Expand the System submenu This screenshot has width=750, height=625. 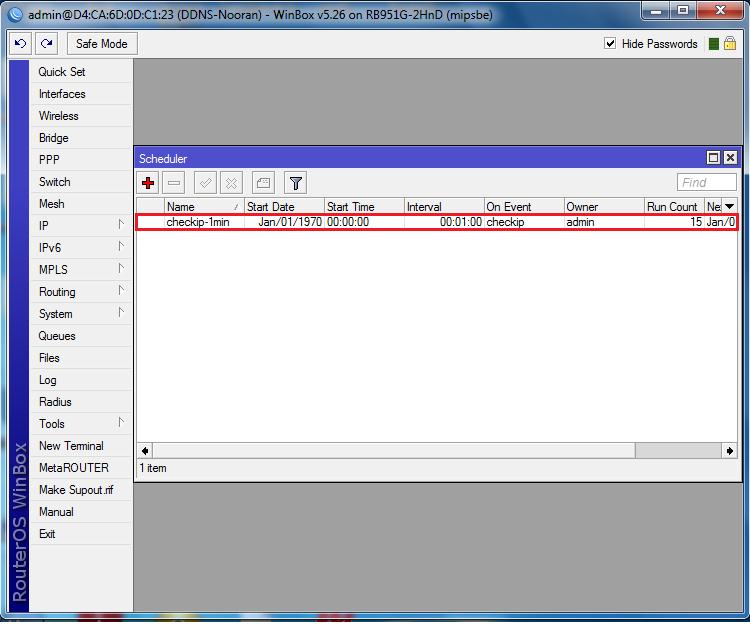point(70,314)
